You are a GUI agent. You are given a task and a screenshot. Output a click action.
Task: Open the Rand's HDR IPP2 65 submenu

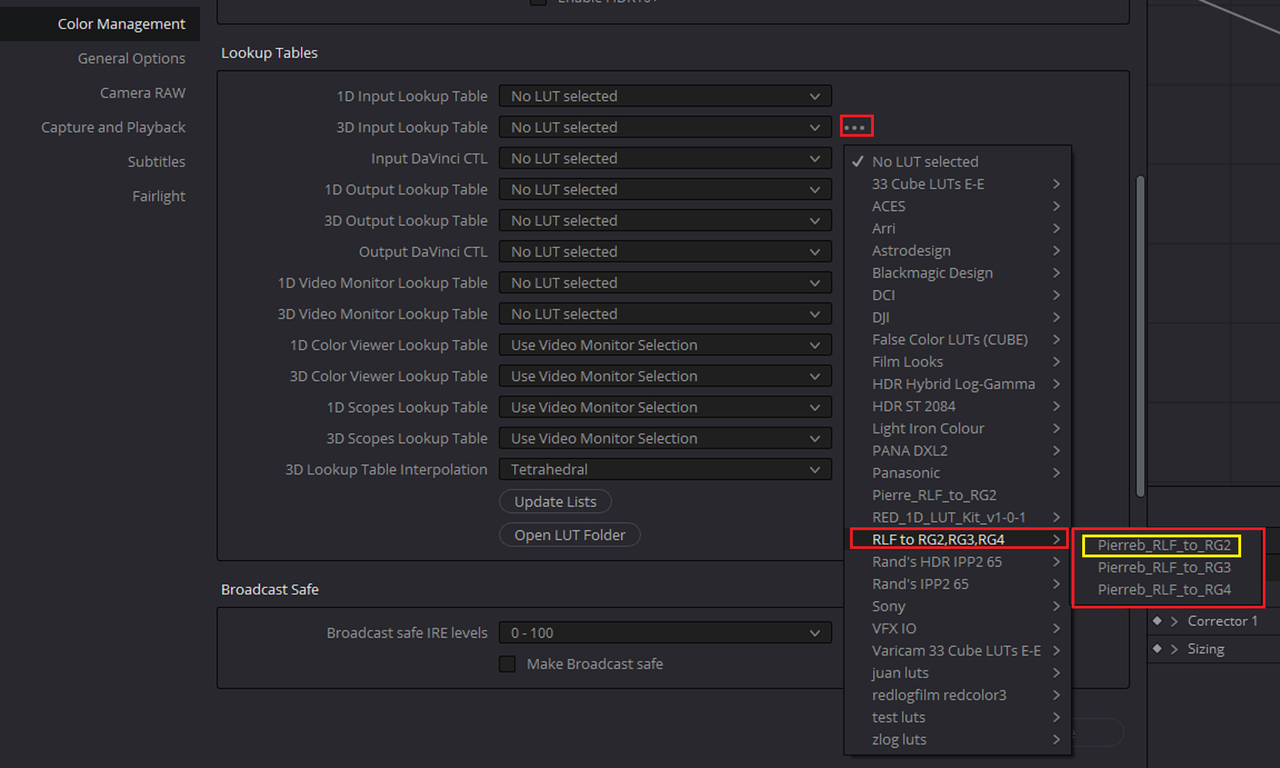click(958, 562)
